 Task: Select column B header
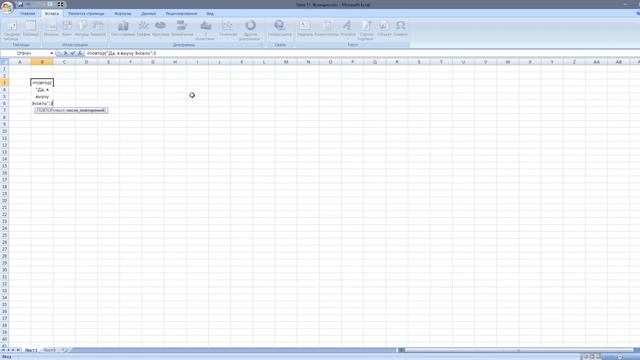[x=42, y=62]
